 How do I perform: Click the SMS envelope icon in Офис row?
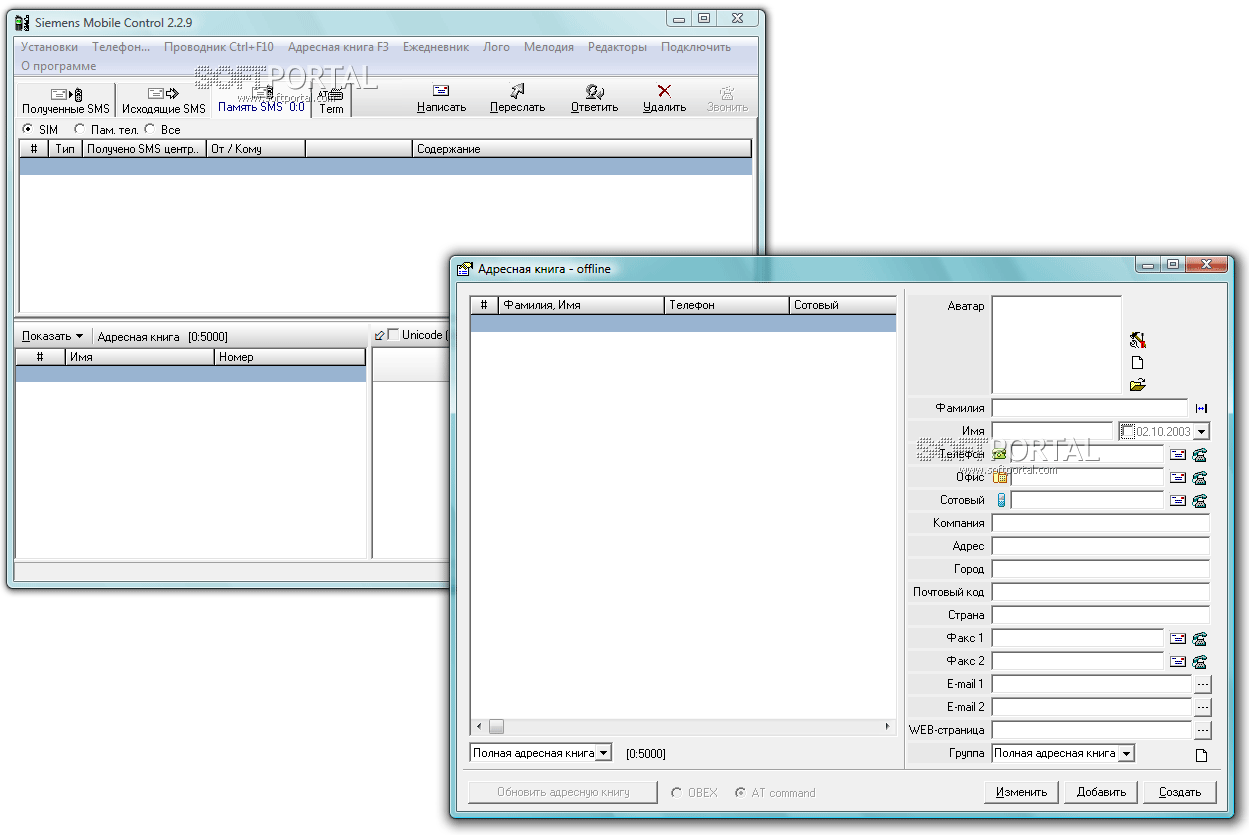coord(1178,478)
